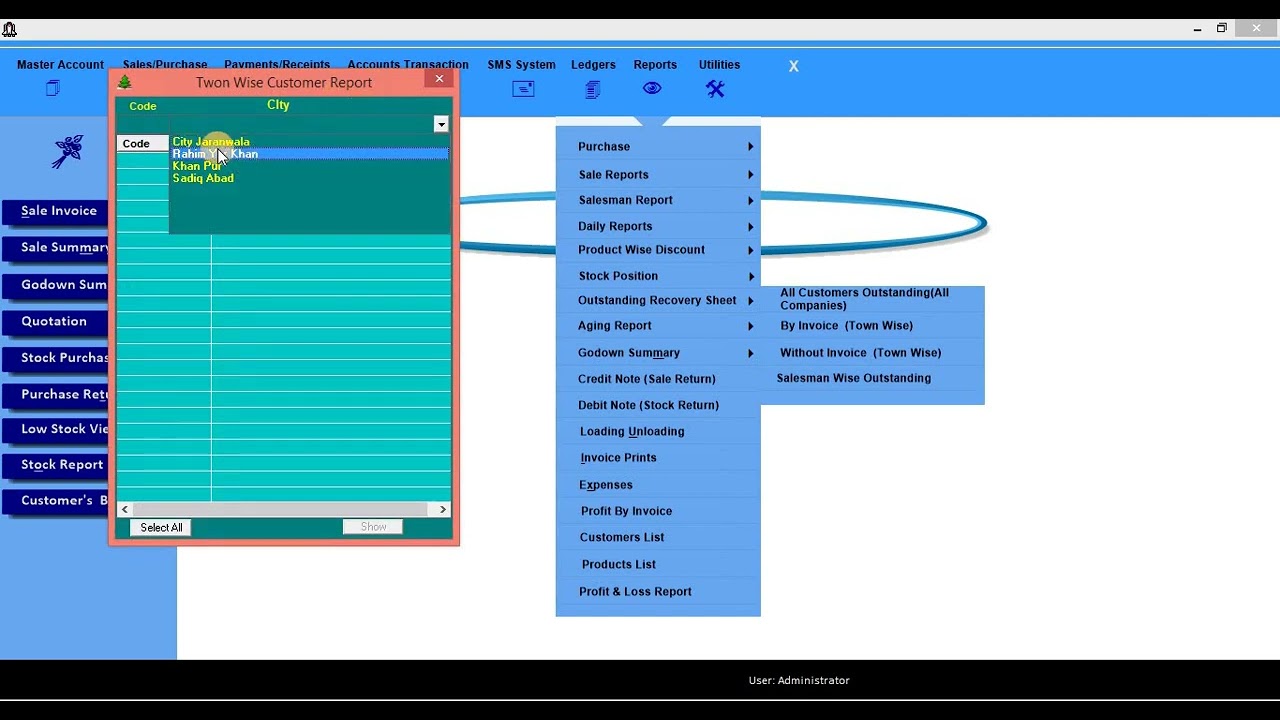Click the Reports eye icon
1280x720 pixels.
click(x=652, y=88)
